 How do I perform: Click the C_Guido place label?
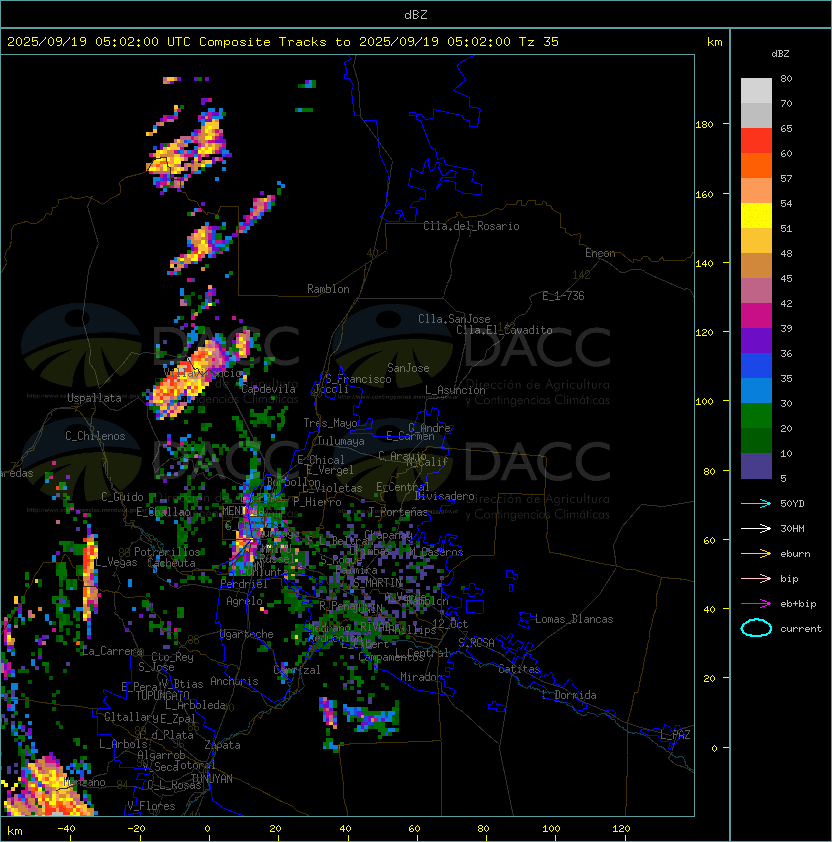coord(122,497)
